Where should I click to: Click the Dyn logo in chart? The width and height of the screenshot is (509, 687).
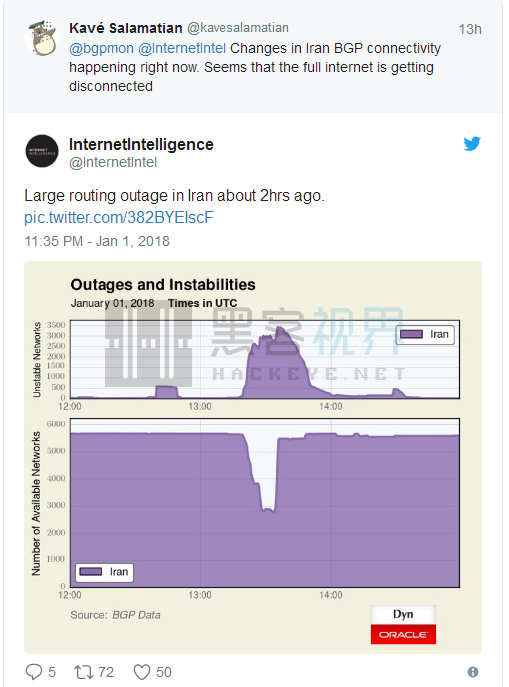403,615
